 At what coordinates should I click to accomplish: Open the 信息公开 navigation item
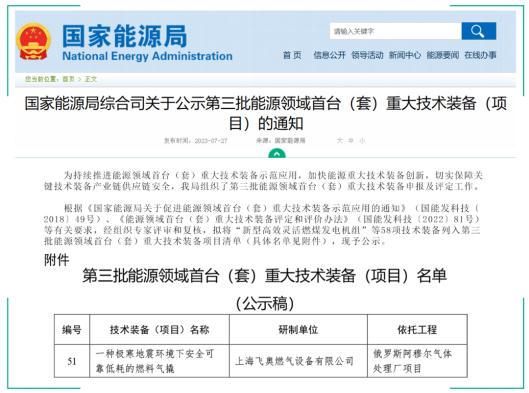329,55
